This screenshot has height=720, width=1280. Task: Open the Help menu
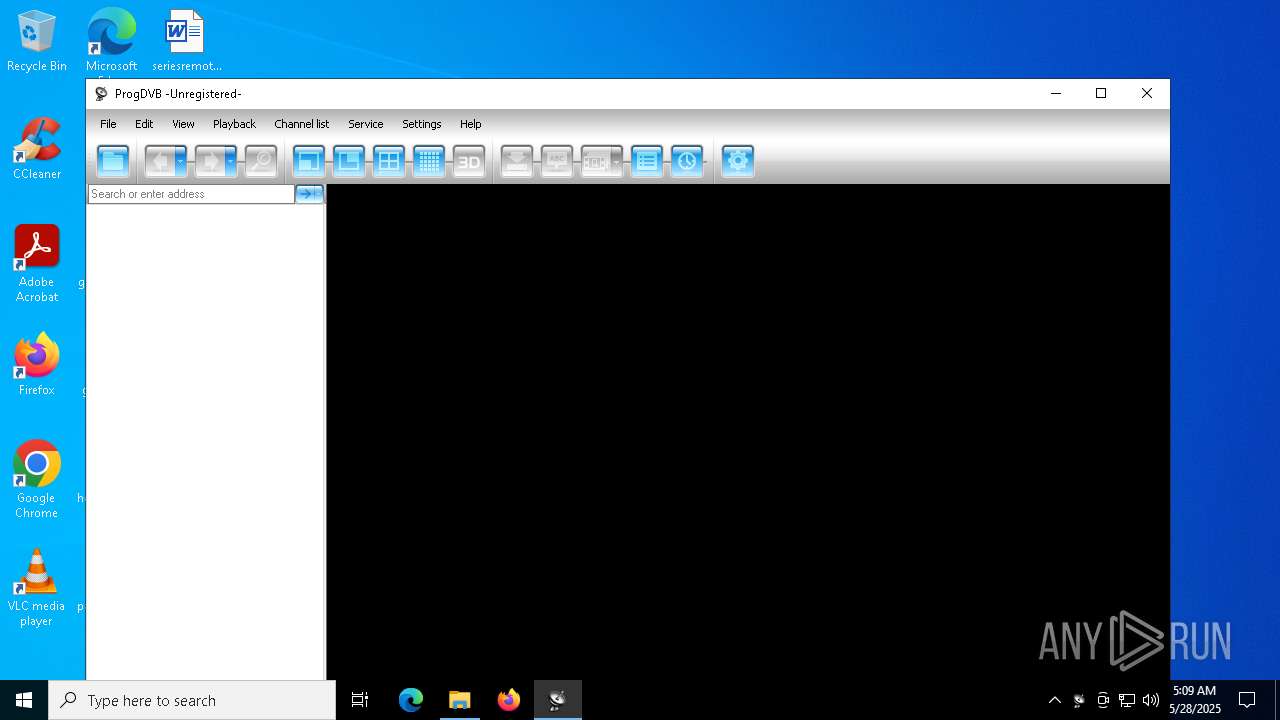coord(470,124)
